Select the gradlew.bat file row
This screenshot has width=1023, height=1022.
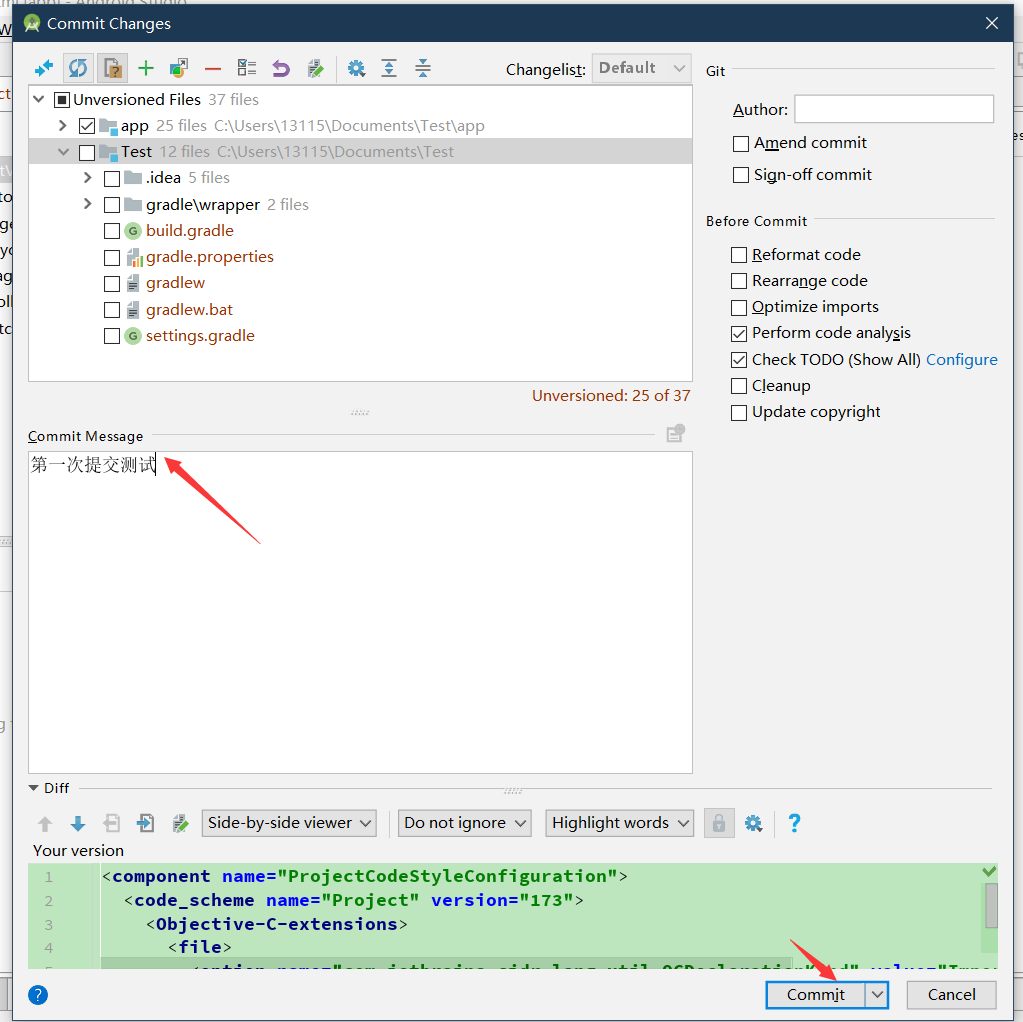tap(360, 310)
